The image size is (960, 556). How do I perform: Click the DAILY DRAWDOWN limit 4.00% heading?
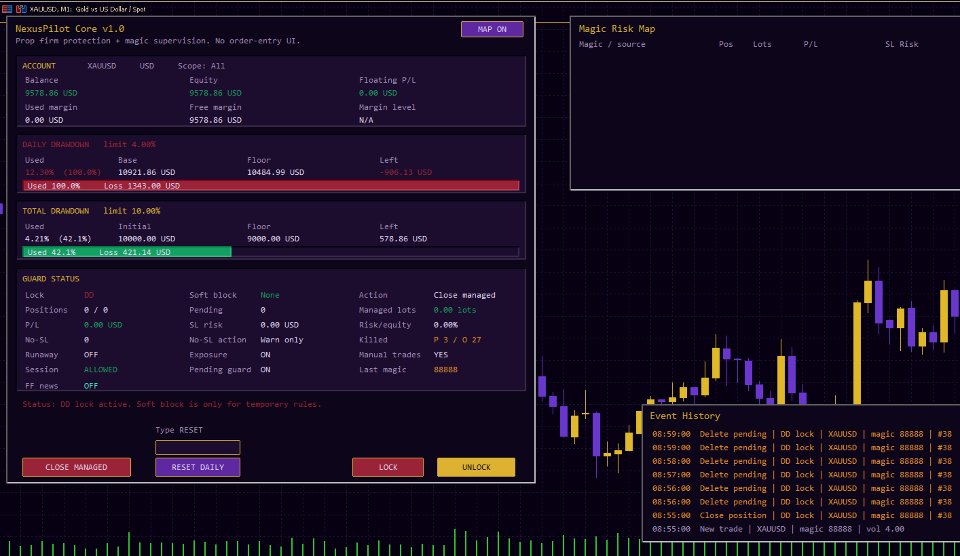point(89,145)
